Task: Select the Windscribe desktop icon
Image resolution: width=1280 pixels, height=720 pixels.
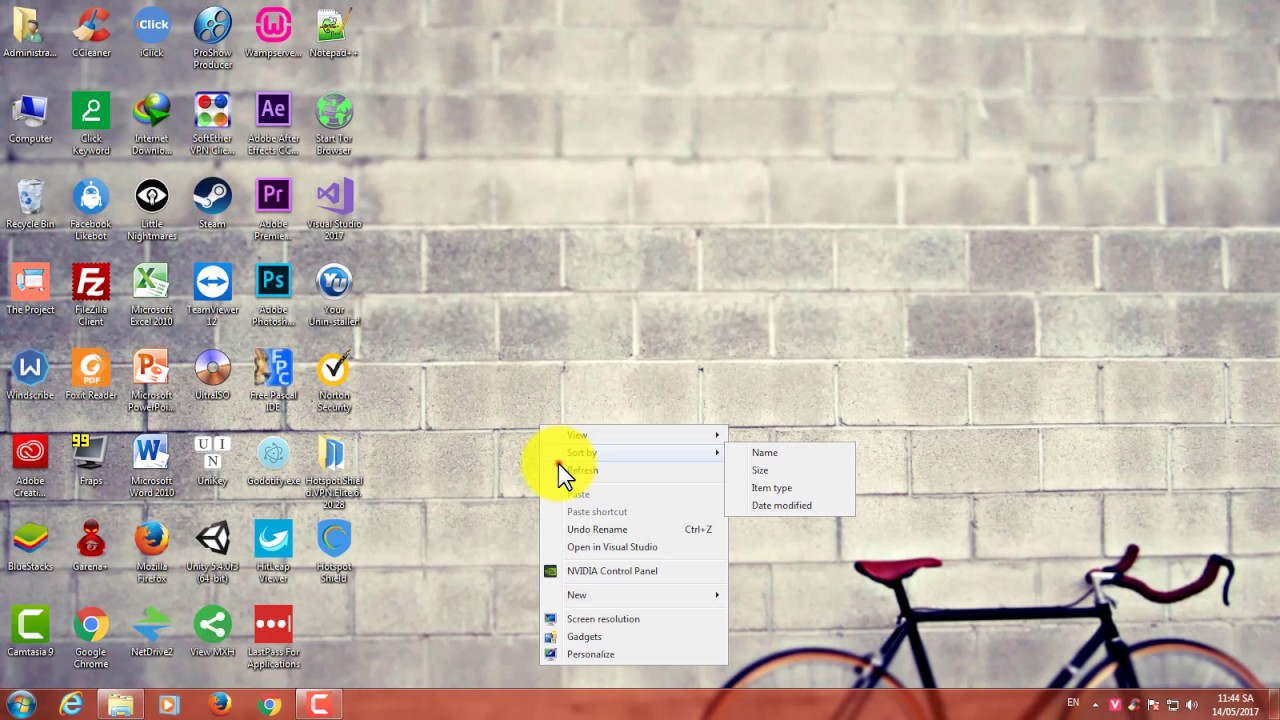Action: pyautogui.click(x=30, y=376)
